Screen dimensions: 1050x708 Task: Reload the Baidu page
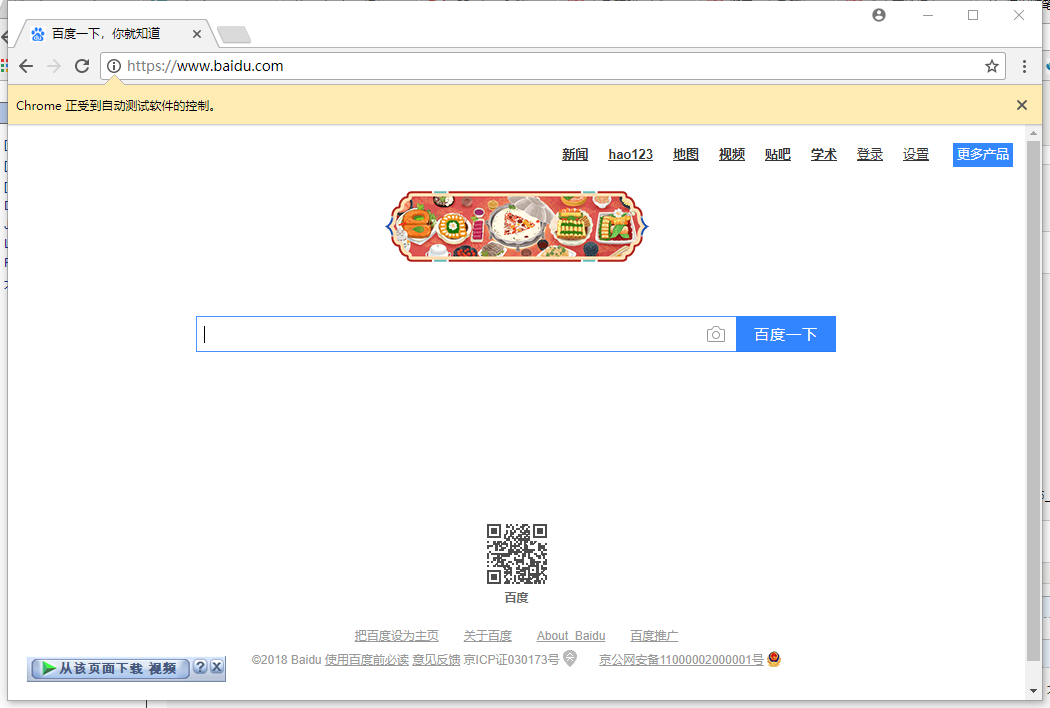tap(82, 66)
